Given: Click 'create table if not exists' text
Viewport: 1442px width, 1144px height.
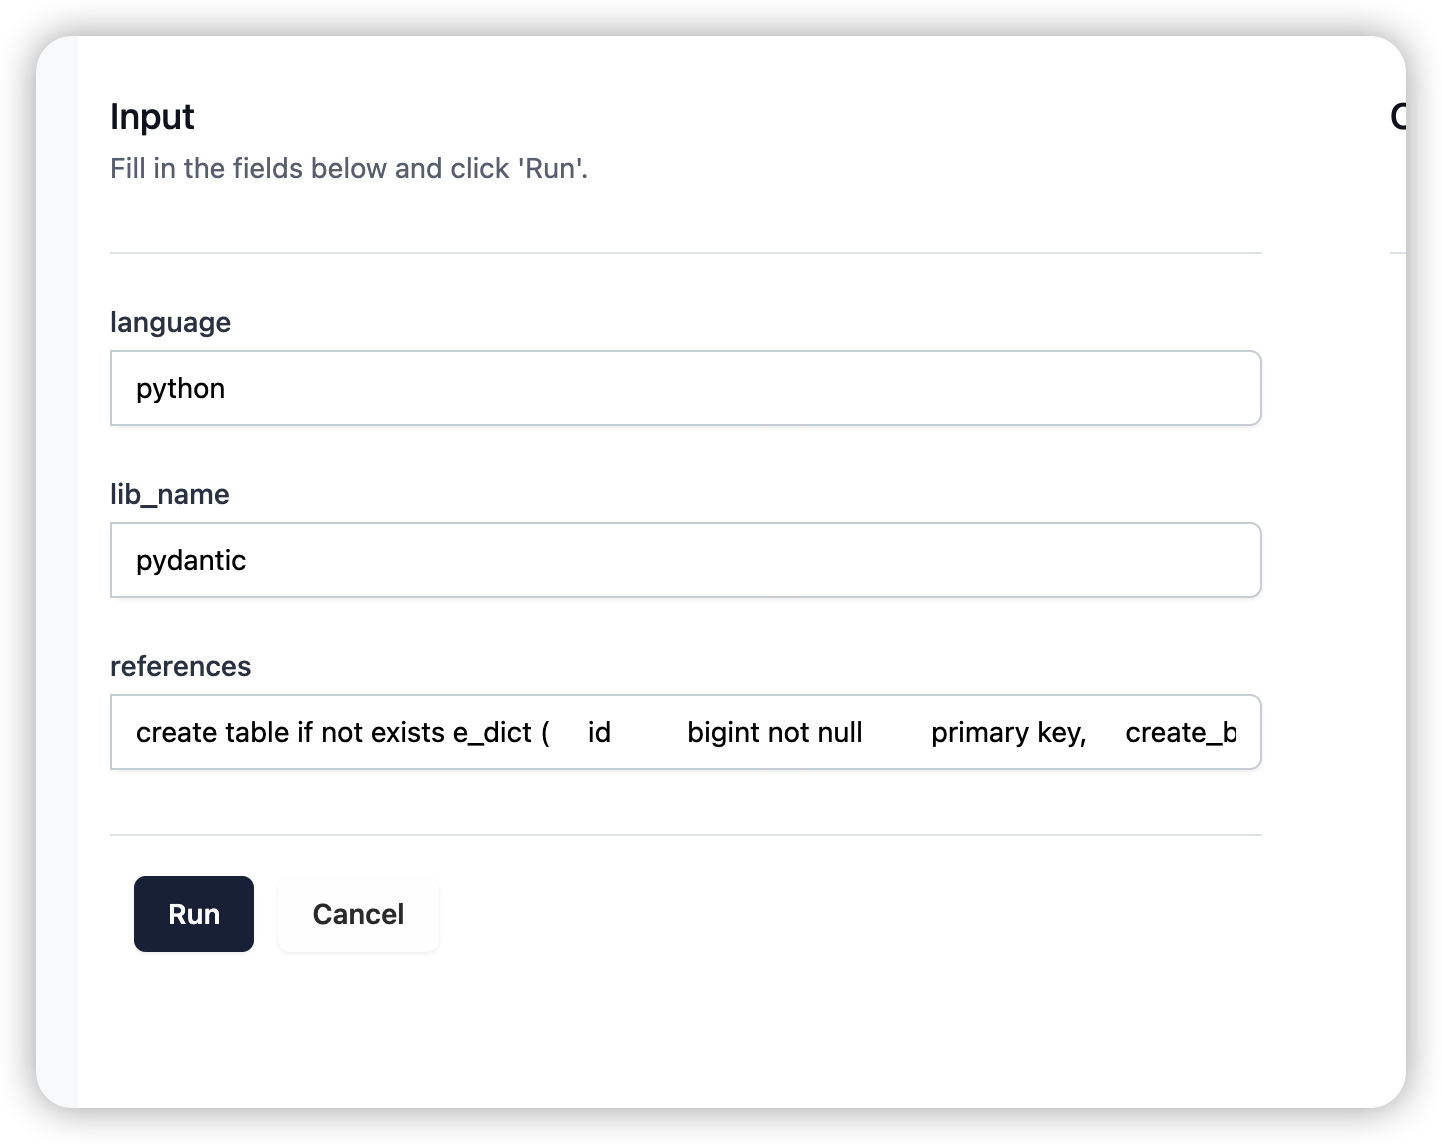Looking at the screenshot, I should (290, 732).
